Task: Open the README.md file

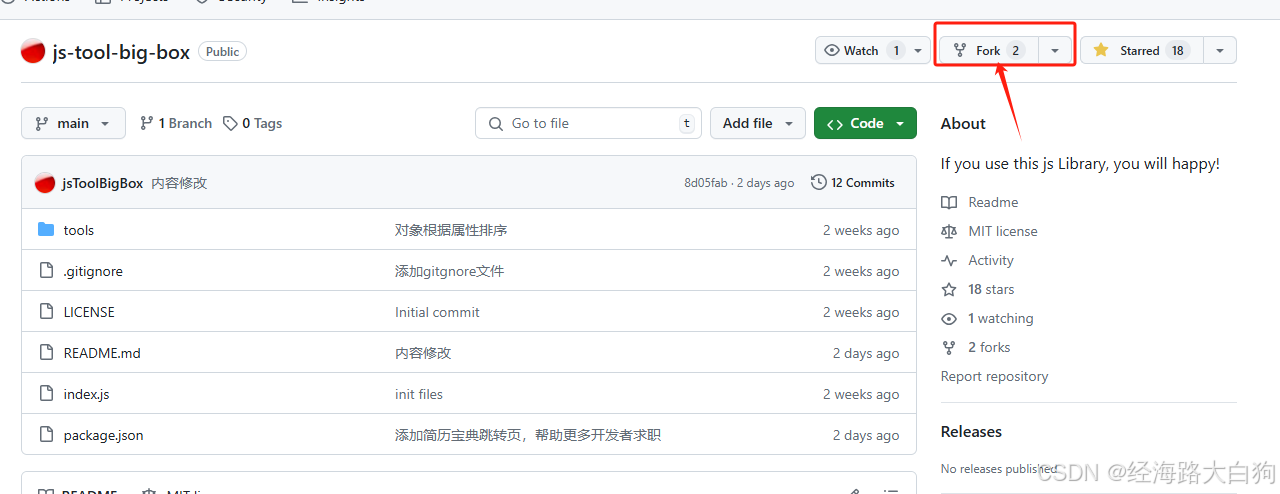Action: click(102, 353)
